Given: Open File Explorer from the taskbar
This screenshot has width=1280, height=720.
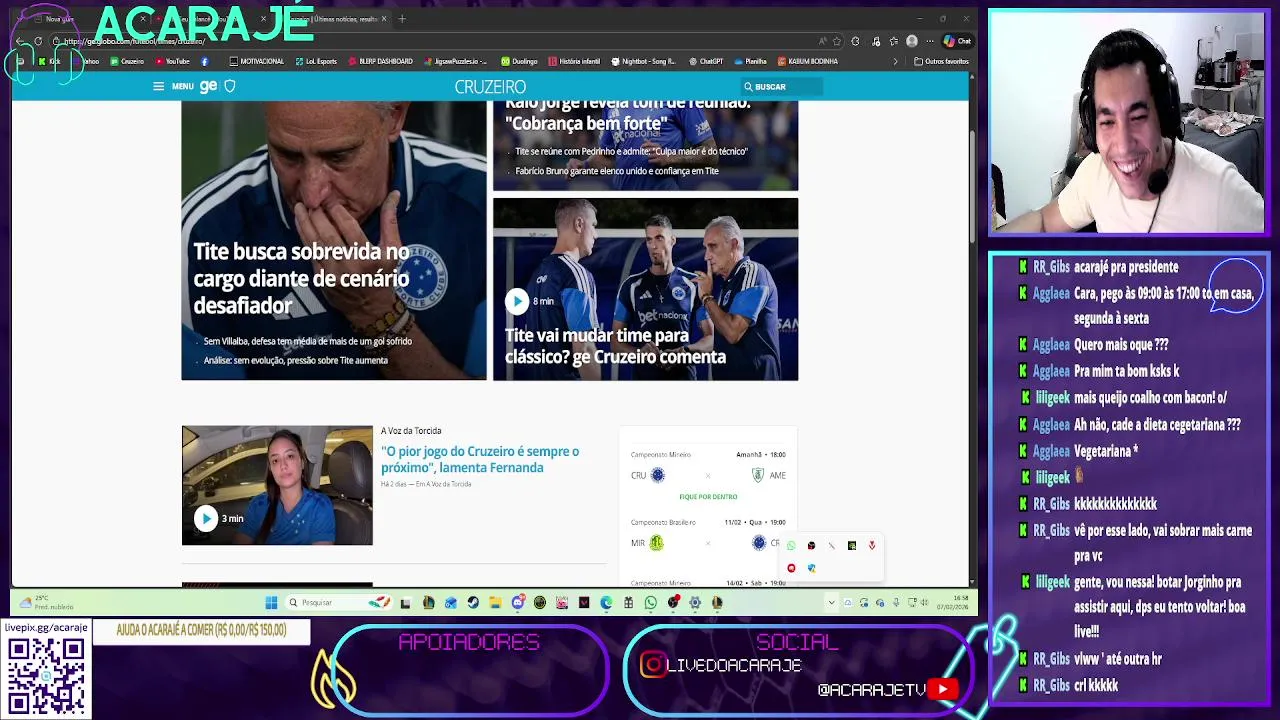Looking at the screenshot, I should tap(495, 602).
